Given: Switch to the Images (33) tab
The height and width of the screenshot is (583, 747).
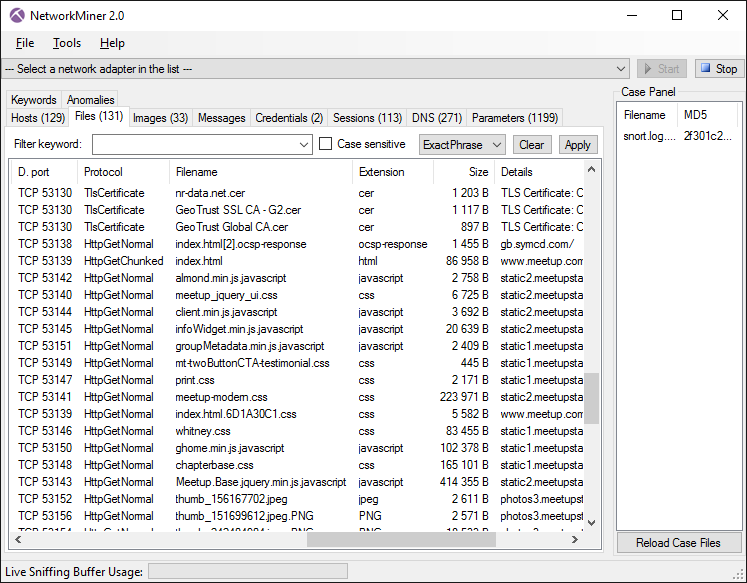Looking at the screenshot, I should pos(160,118).
